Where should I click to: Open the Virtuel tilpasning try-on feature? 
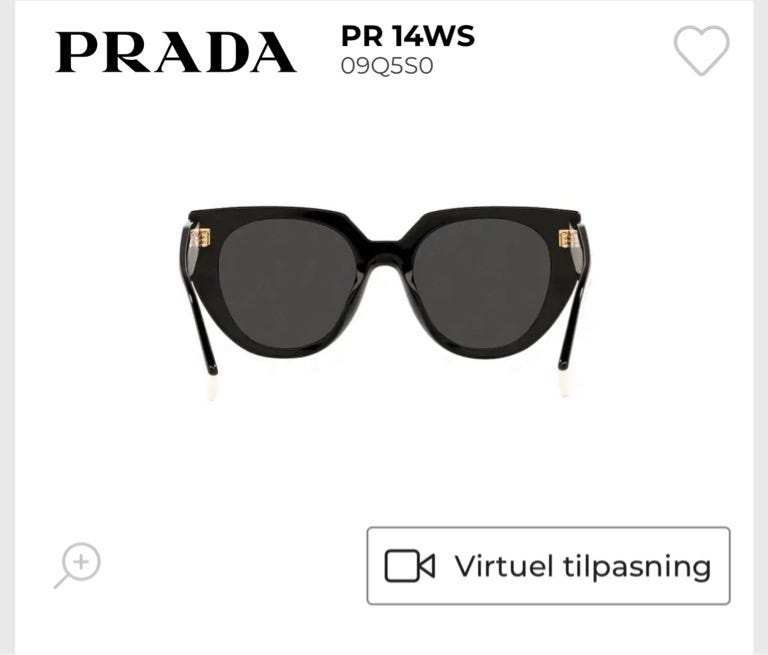(549, 566)
